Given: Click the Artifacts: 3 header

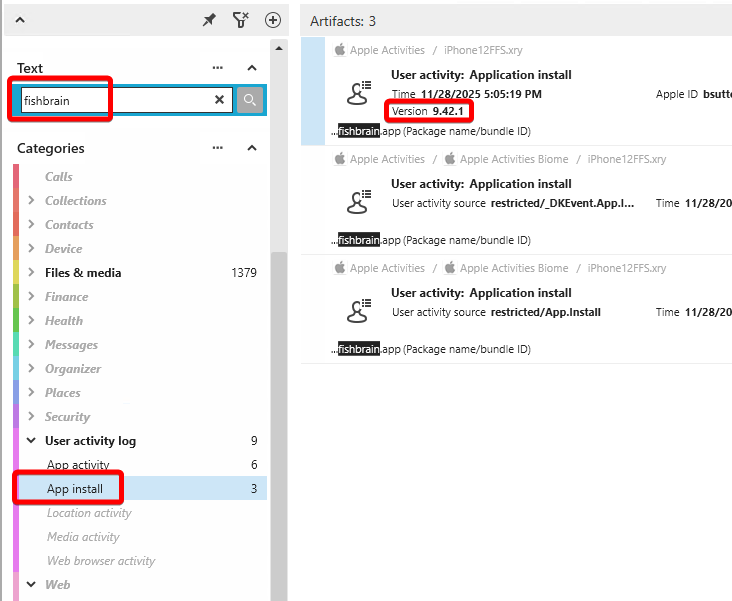Looking at the screenshot, I should click(343, 21).
